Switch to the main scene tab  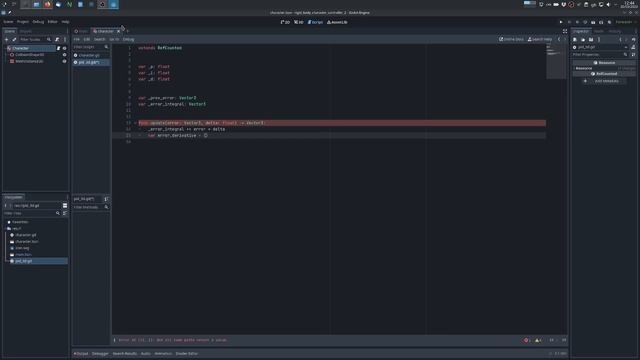tap(81, 31)
